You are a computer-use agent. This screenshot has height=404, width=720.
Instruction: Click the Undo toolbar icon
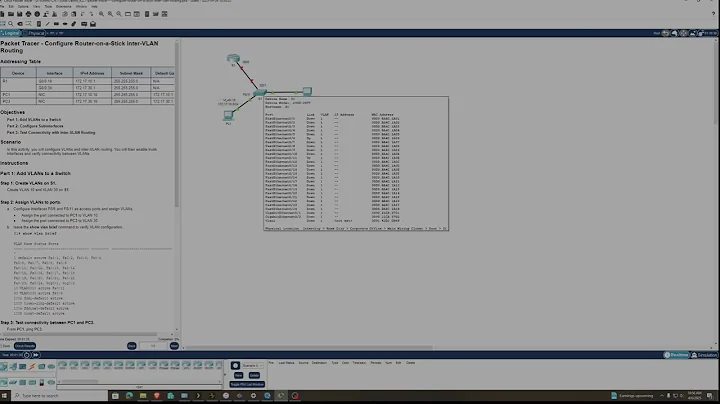(83, 14)
